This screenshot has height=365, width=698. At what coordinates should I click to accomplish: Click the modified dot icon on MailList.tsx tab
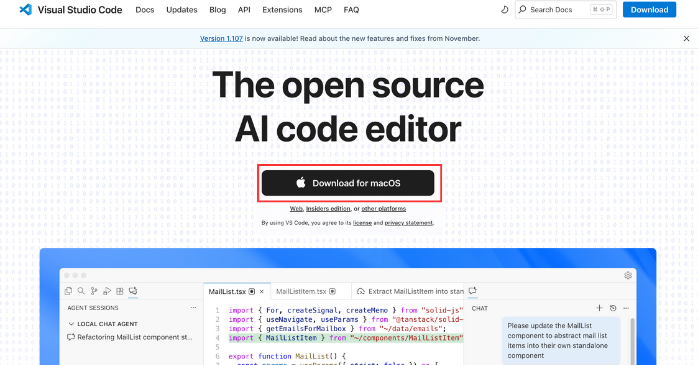point(252,292)
